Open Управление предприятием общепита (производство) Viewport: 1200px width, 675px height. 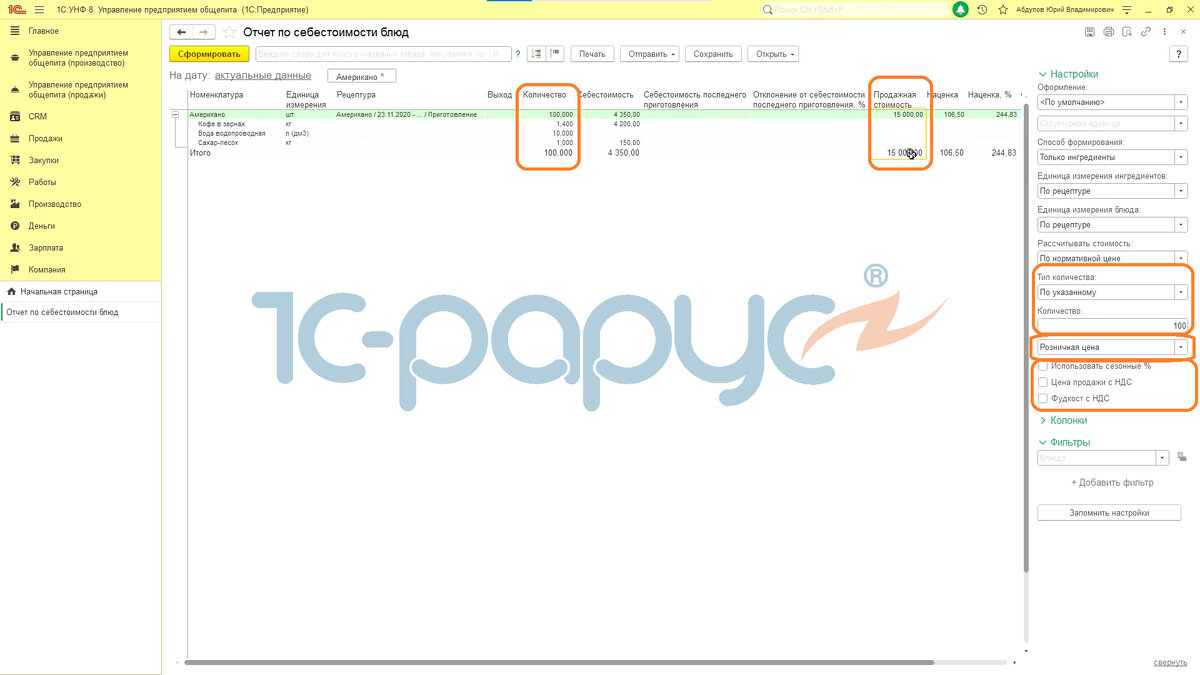pyautogui.click(x=80, y=58)
